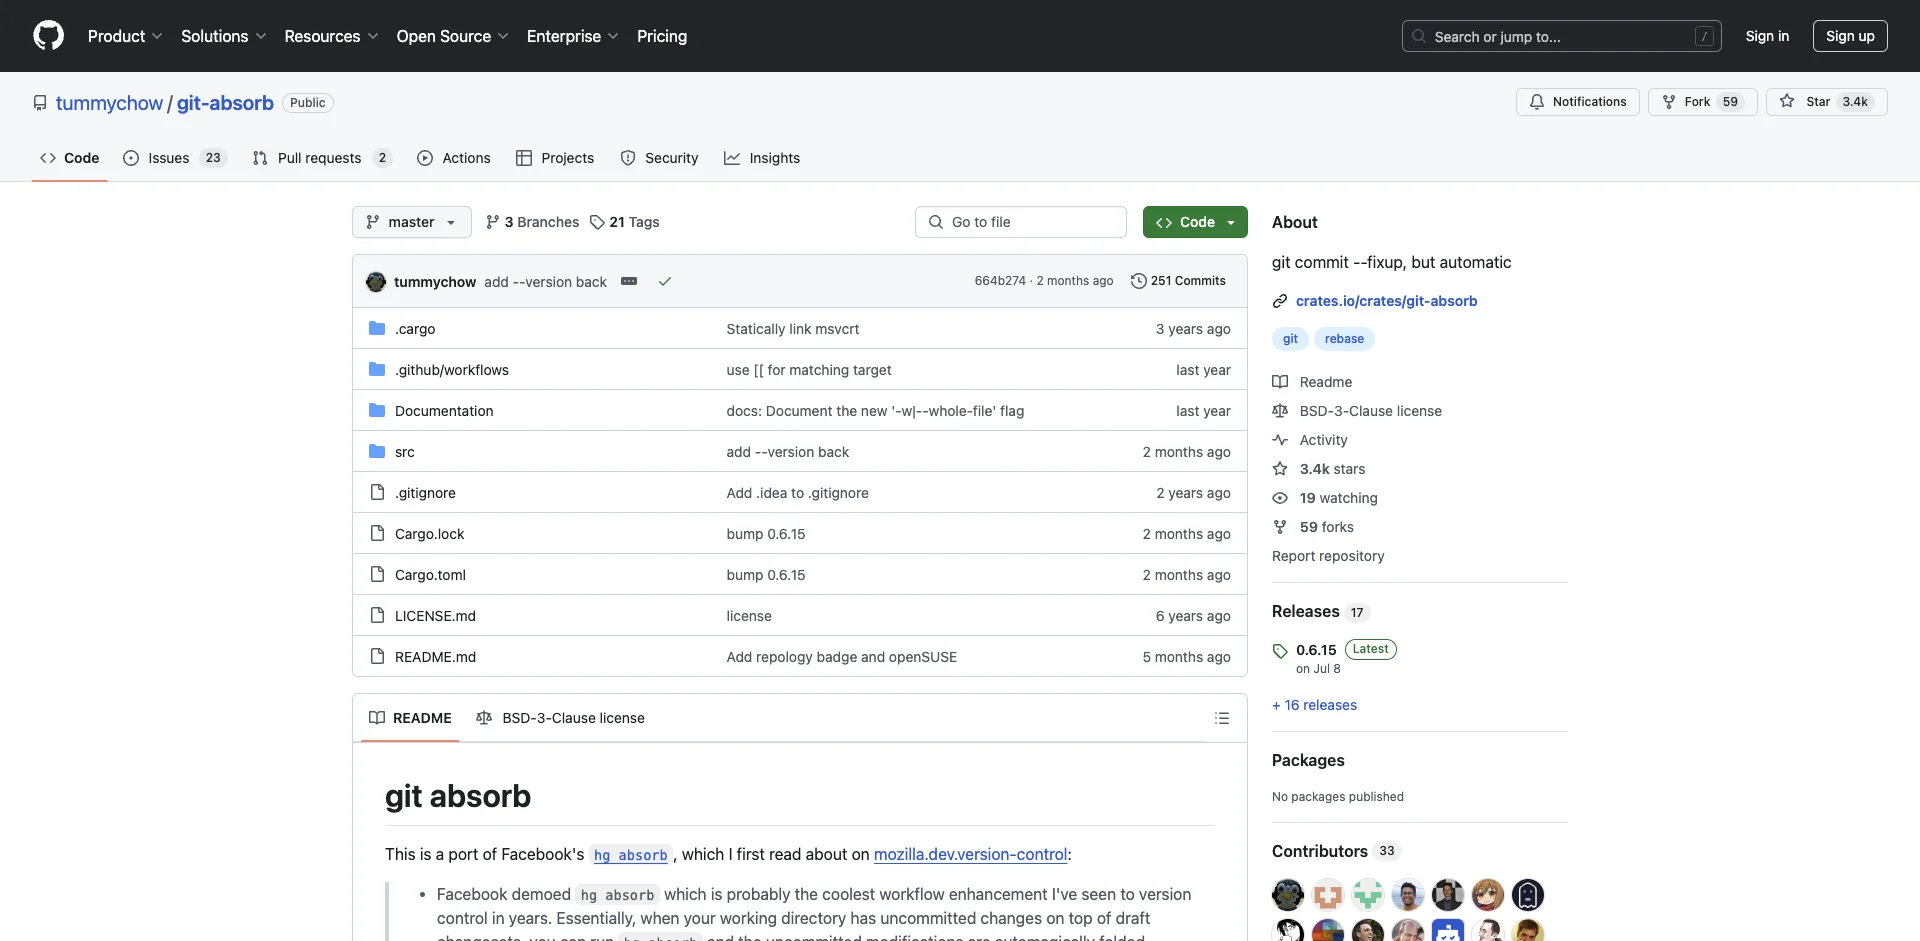Click the fork icon beside 59 forks
The height and width of the screenshot is (941, 1920).
1280,527
